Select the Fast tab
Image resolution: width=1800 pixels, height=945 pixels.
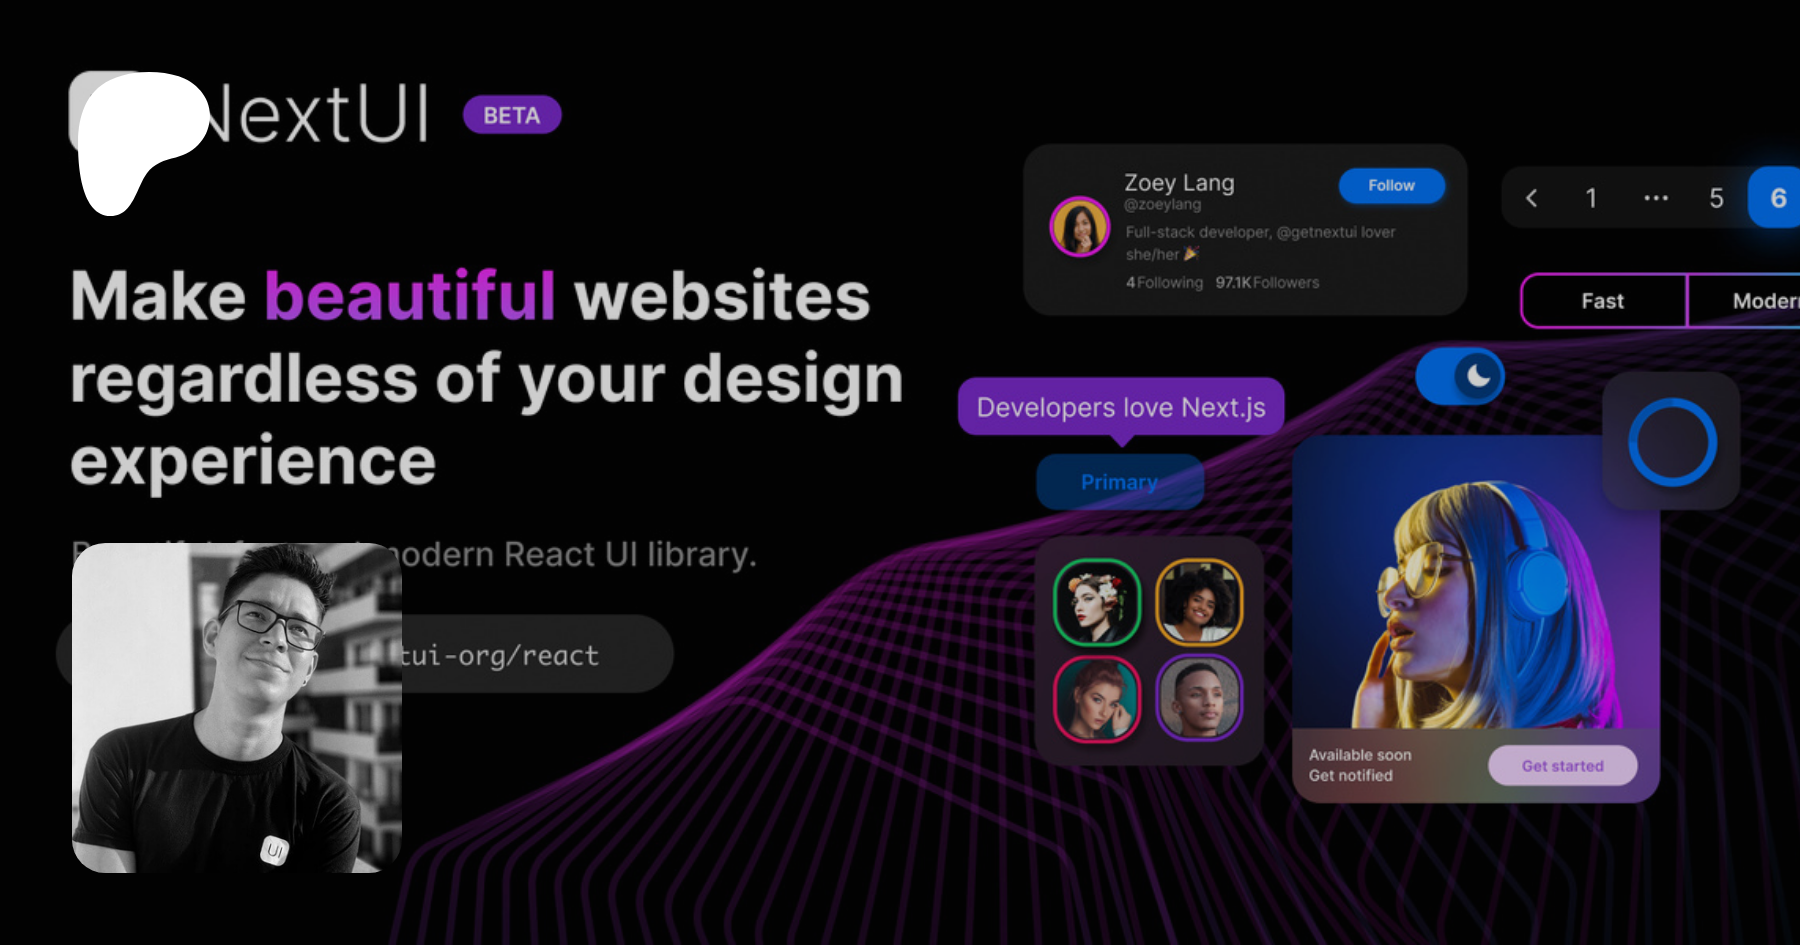(1603, 301)
